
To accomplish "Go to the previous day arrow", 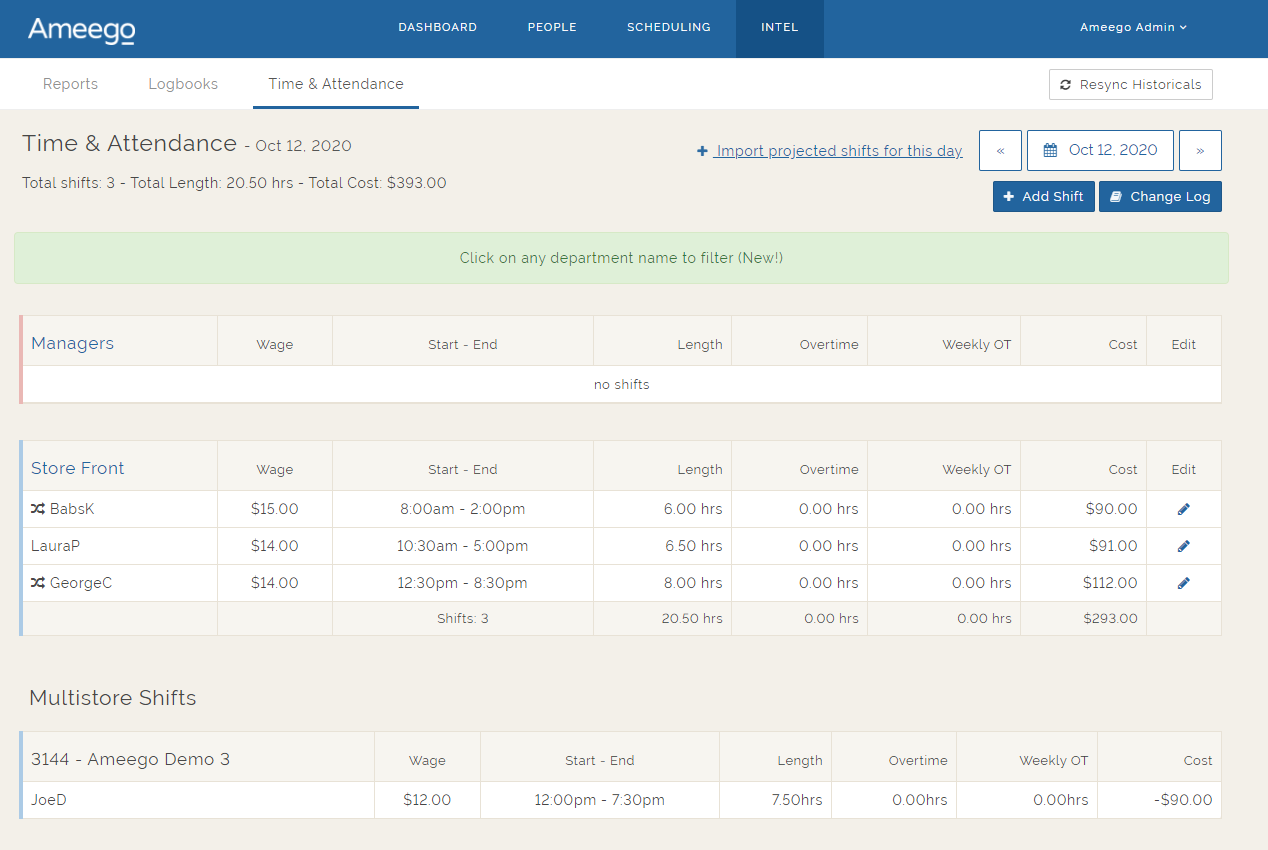I will pyautogui.click(x=1000, y=151).
